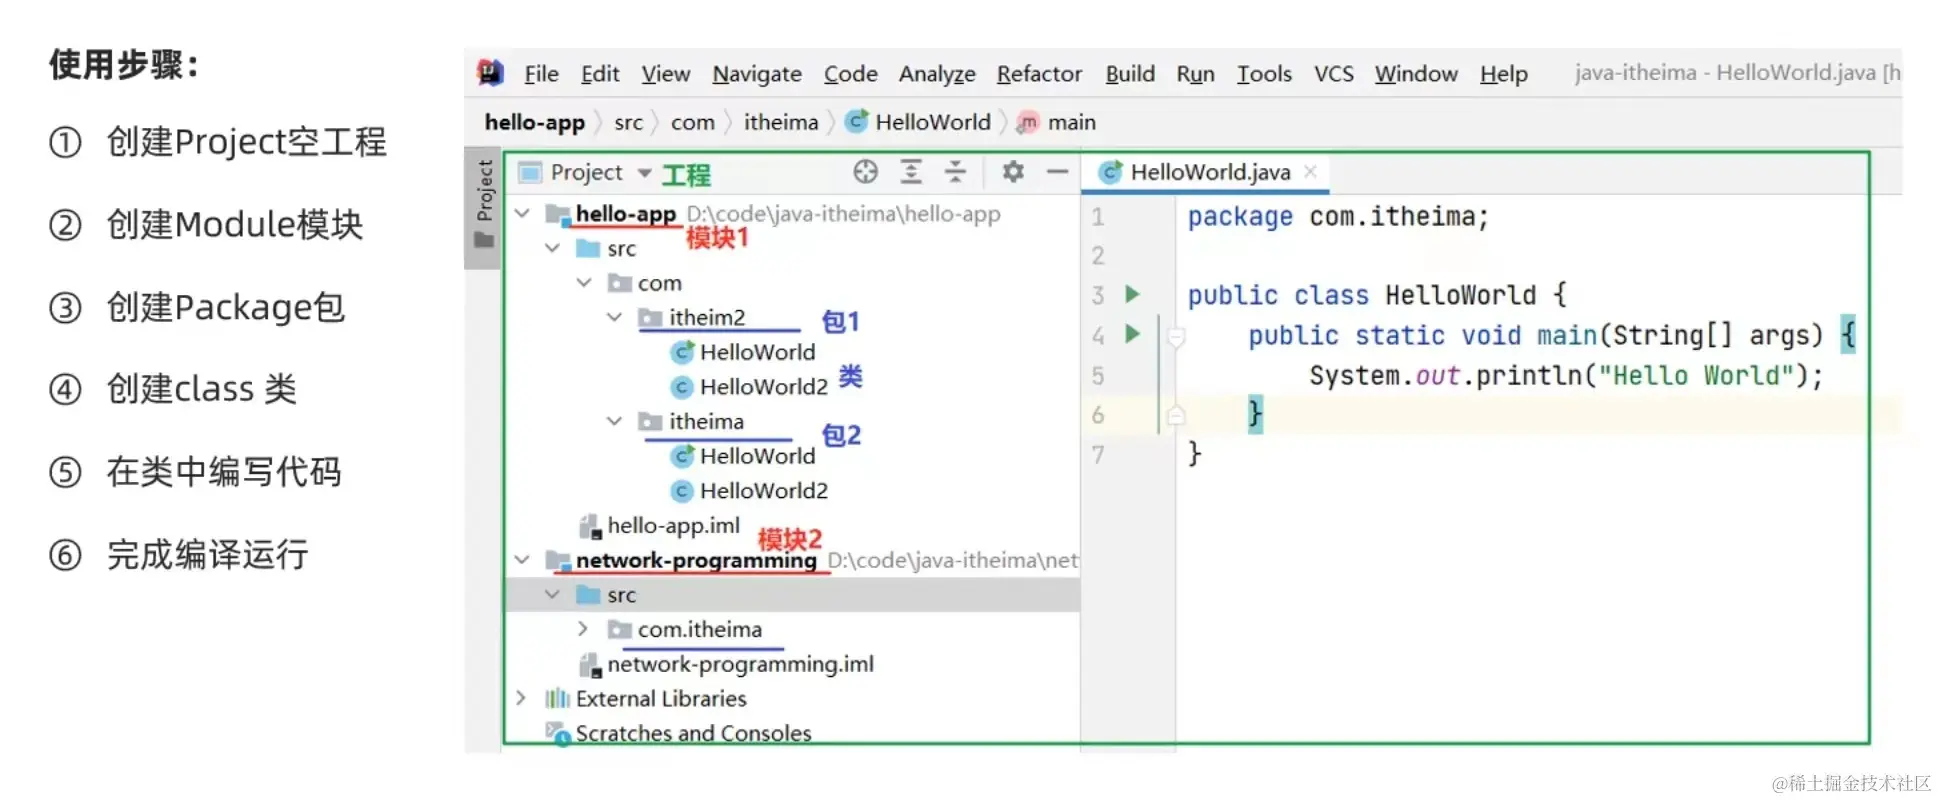The height and width of the screenshot is (800, 1938).
Task: Select Scratches and Consoles in the tree
Action: point(693,733)
